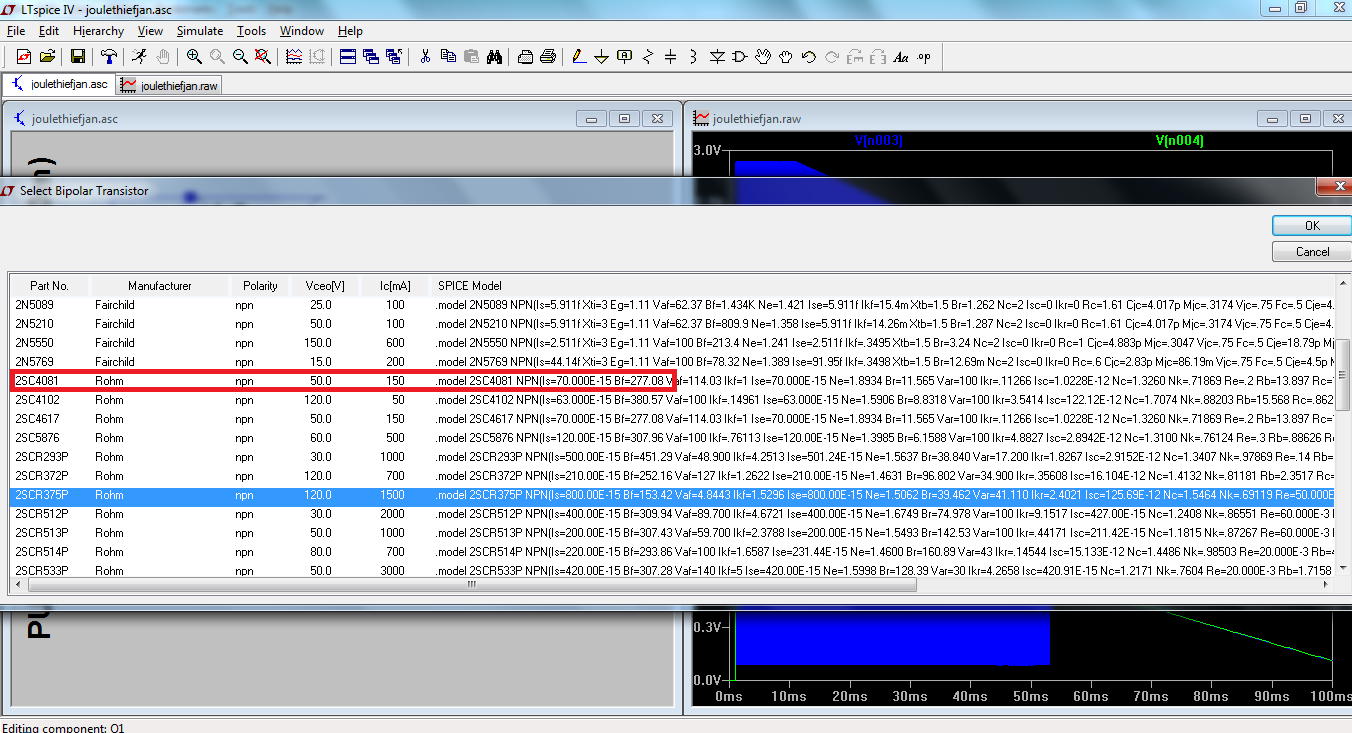Screen dimensions: 1352x733
Task: Cancel the Select Bipolar Transistor dialog
Action: (x=1312, y=251)
